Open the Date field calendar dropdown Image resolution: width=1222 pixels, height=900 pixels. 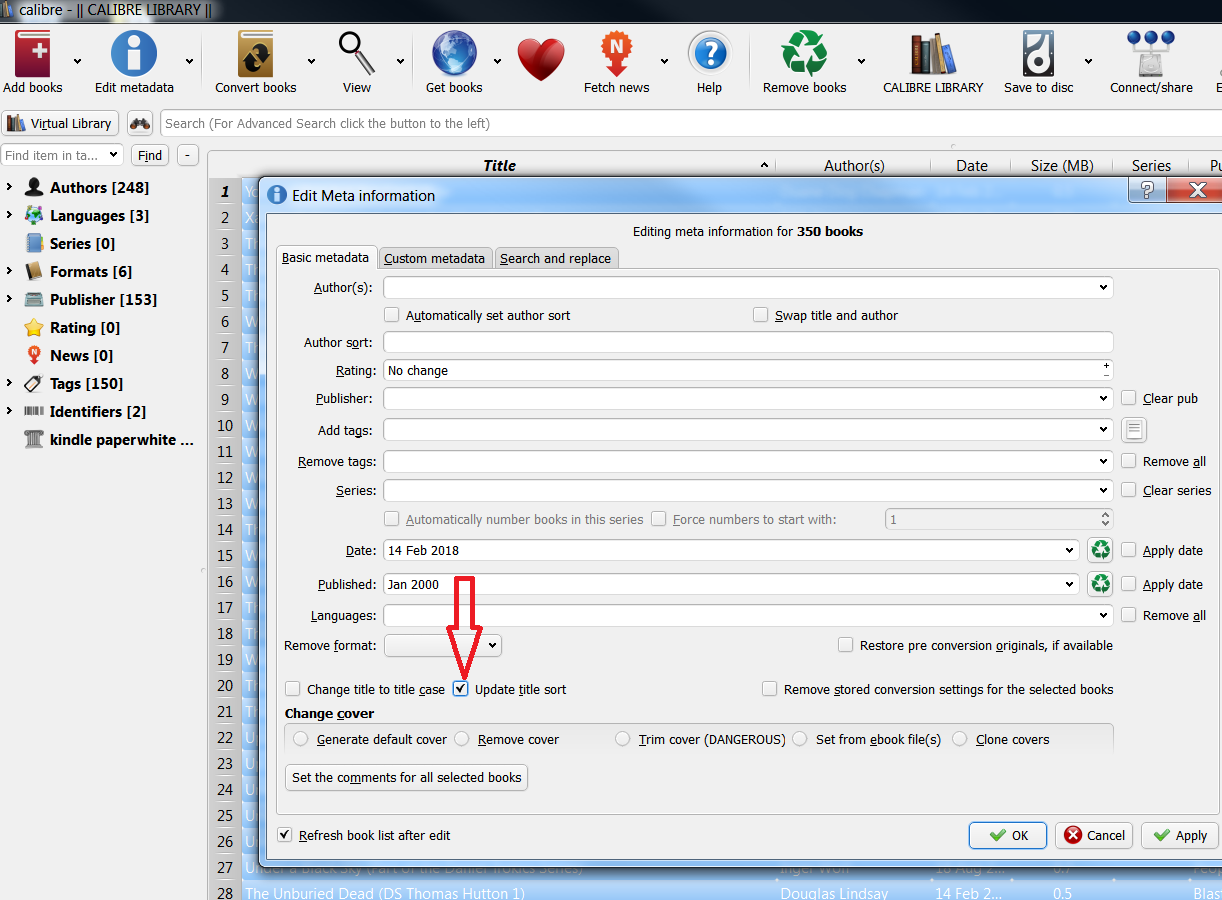coord(1071,550)
